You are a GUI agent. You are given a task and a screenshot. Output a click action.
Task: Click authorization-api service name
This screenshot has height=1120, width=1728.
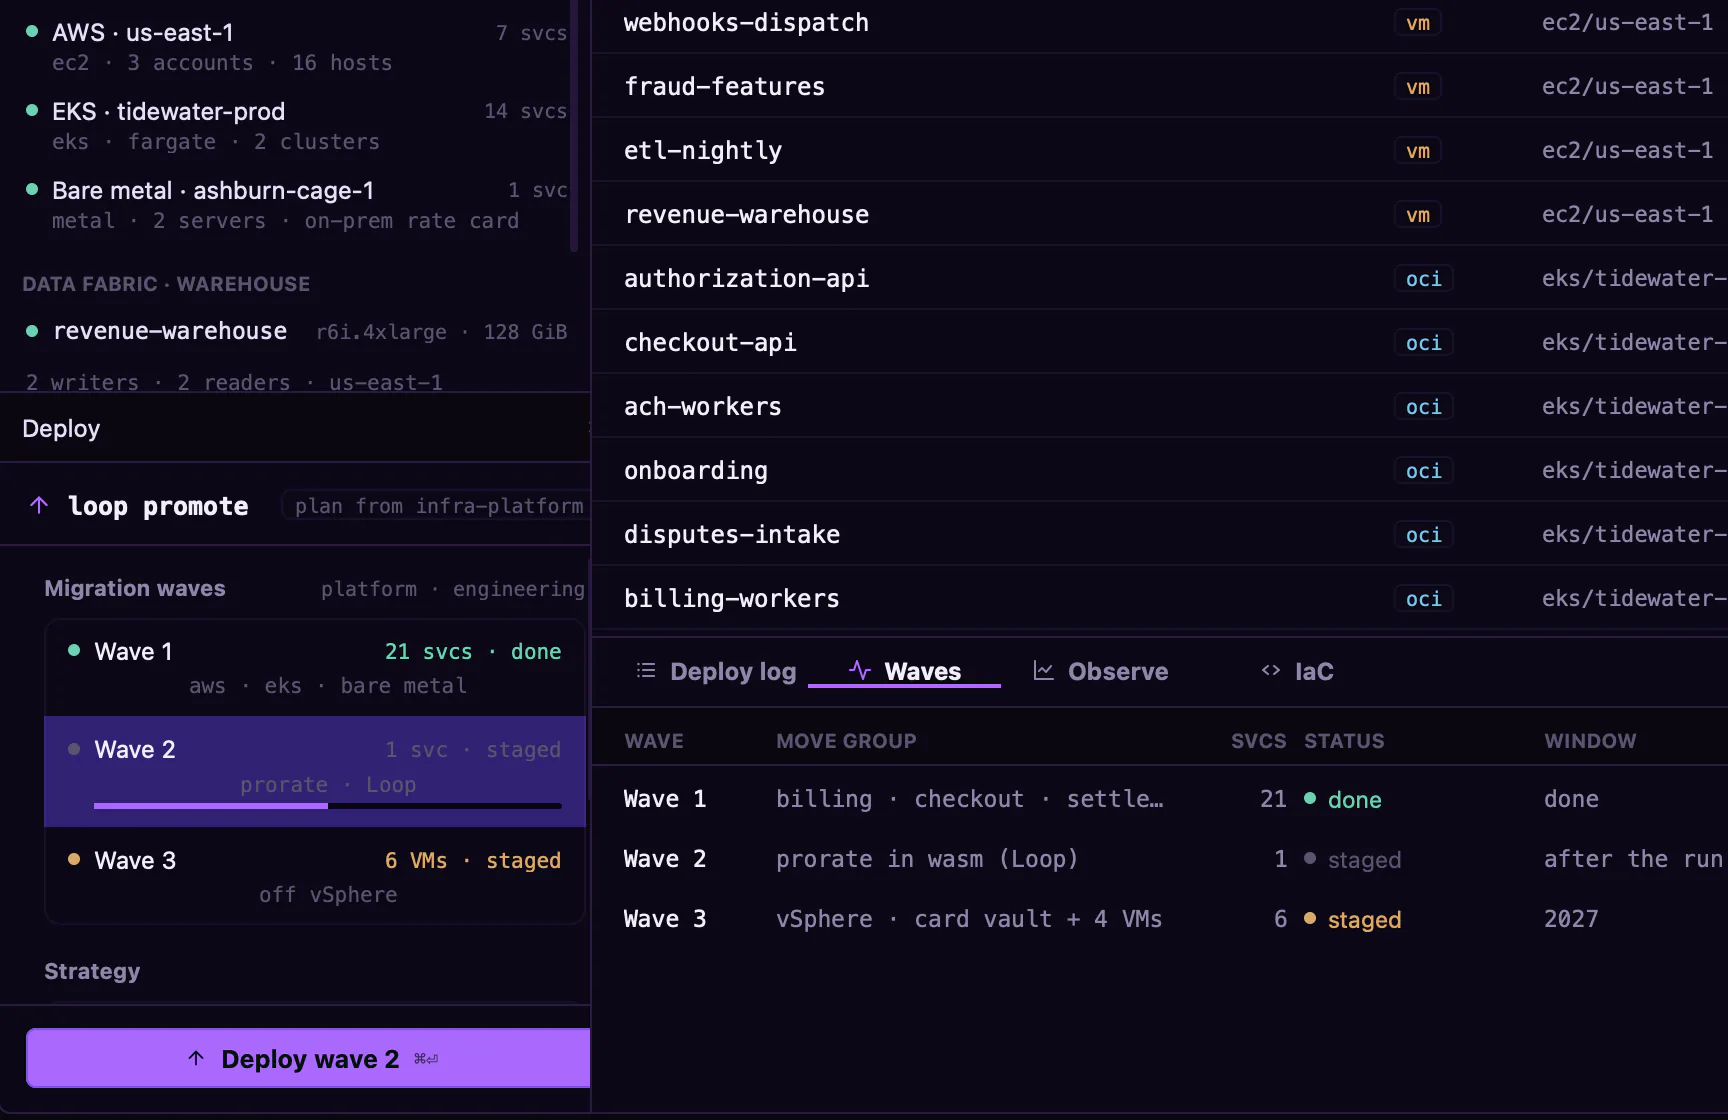pyautogui.click(x=746, y=279)
